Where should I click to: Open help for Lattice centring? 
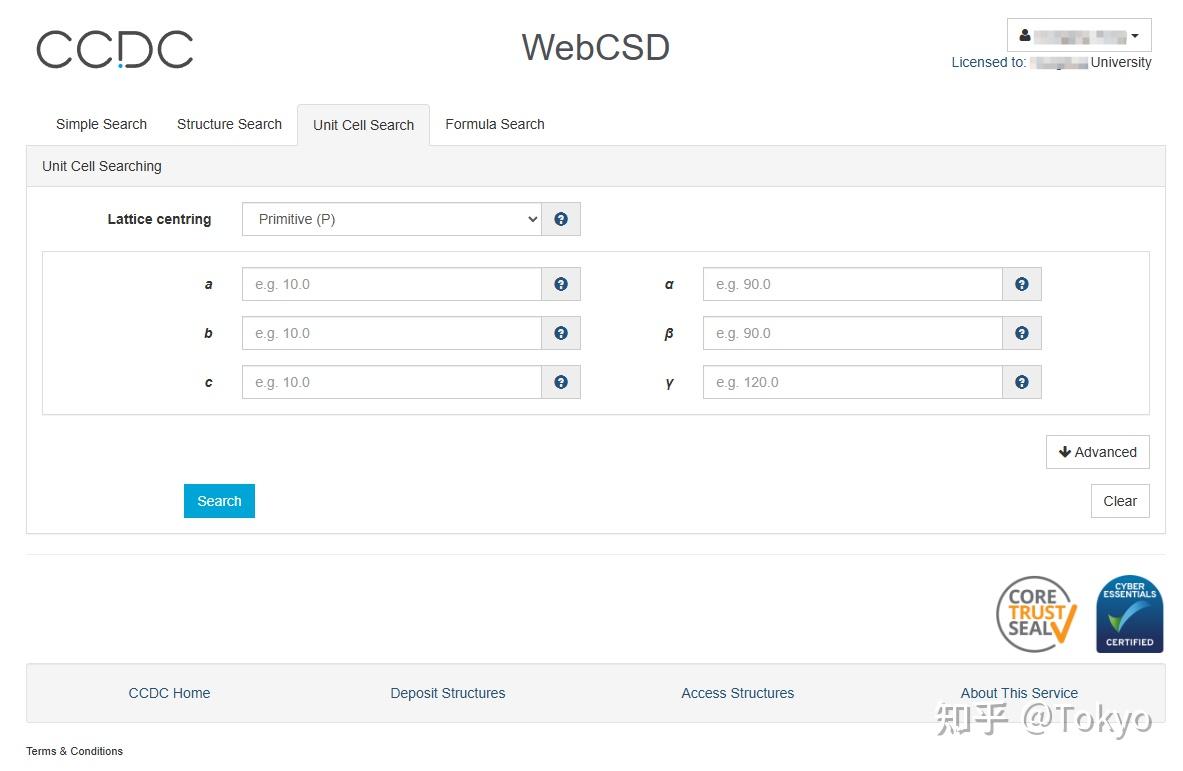(x=561, y=219)
